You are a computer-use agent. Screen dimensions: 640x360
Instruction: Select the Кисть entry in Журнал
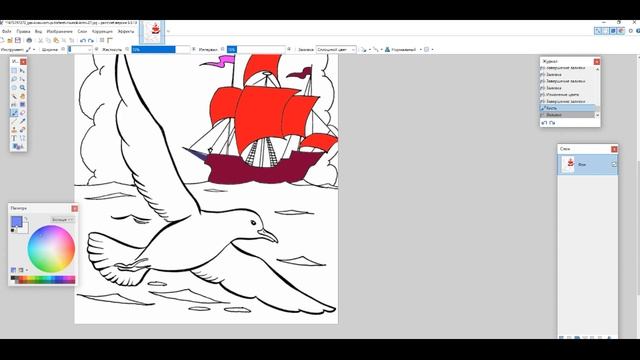(567, 108)
